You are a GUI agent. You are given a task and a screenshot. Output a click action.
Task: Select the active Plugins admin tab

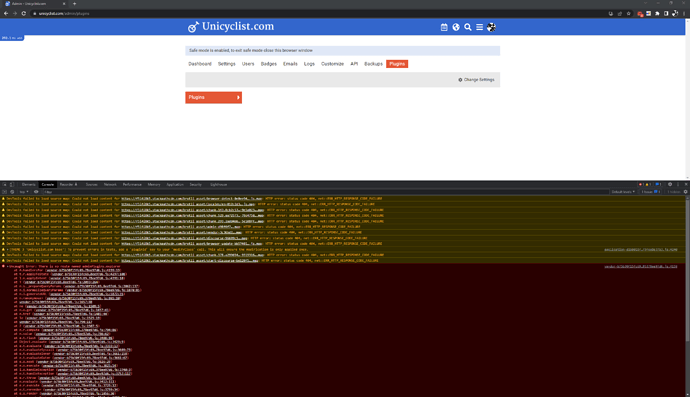point(397,64)
